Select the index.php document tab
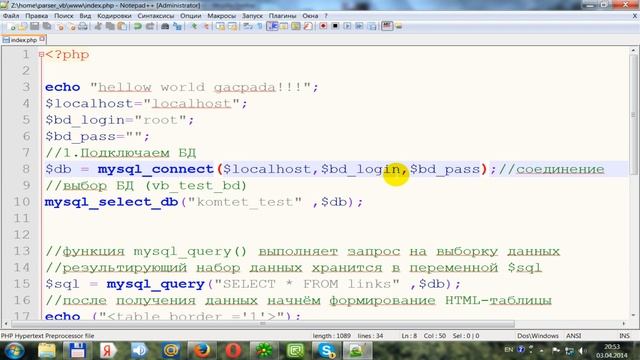This screenshot has height=360, width=640. coord(23,40)
